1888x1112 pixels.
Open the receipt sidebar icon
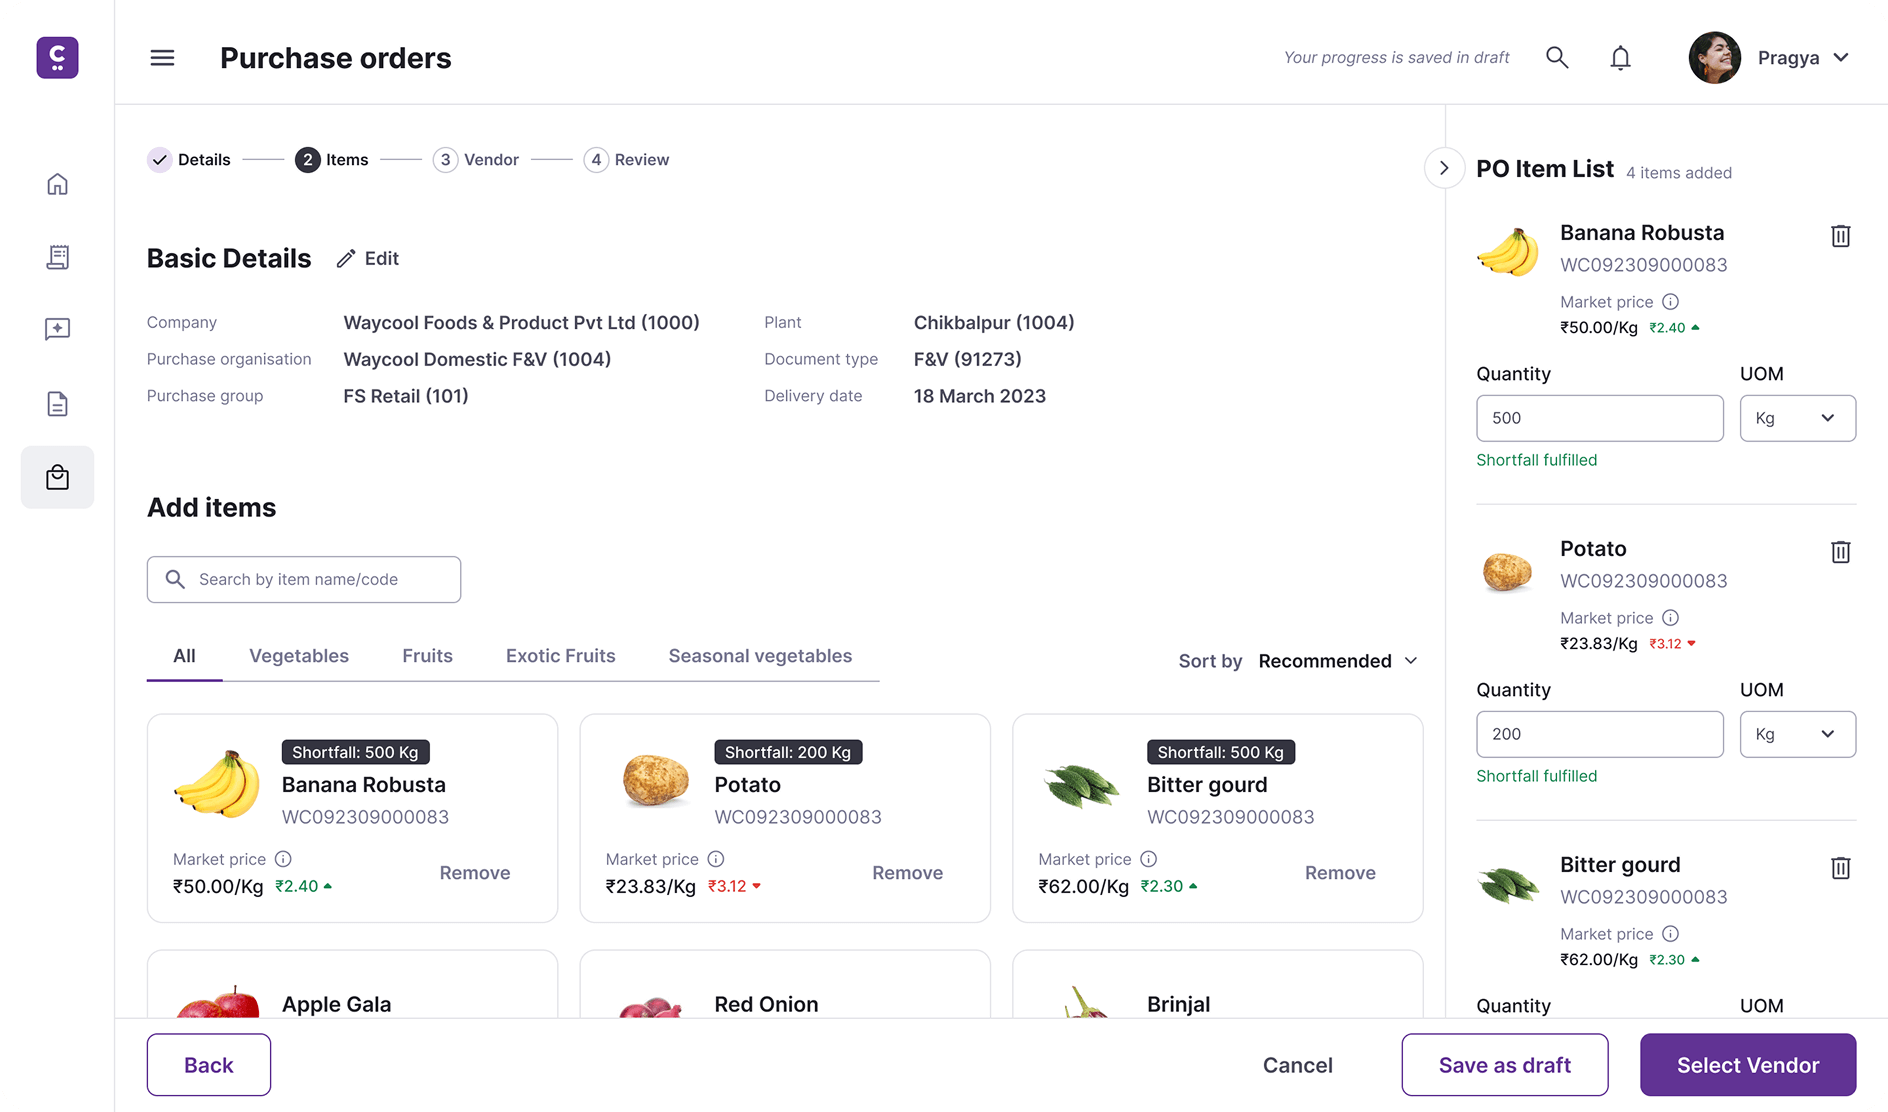58,257
